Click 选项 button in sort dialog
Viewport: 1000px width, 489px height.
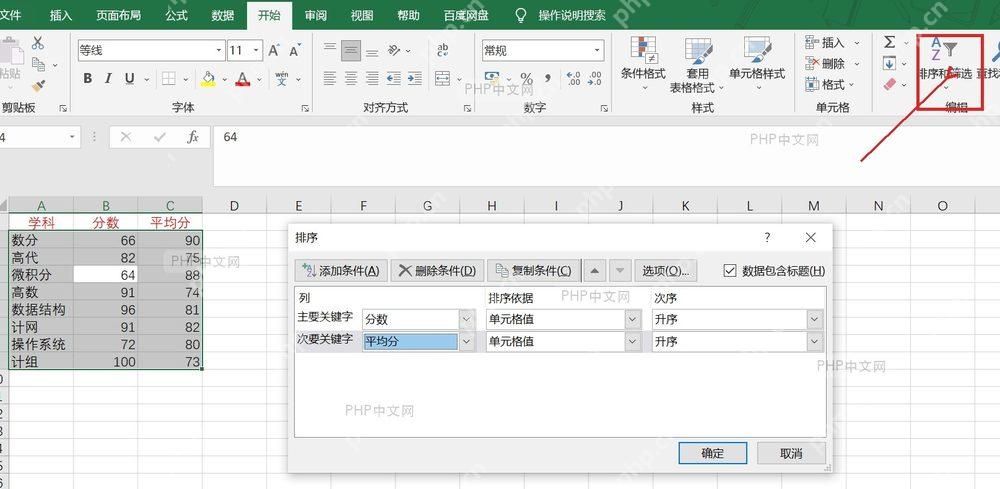pos(665,271)
